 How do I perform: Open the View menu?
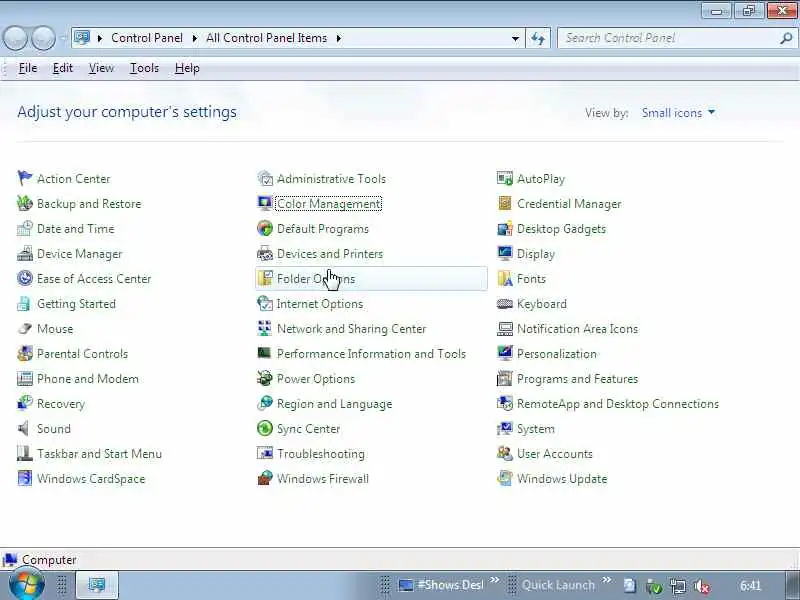tap(101, 68)
